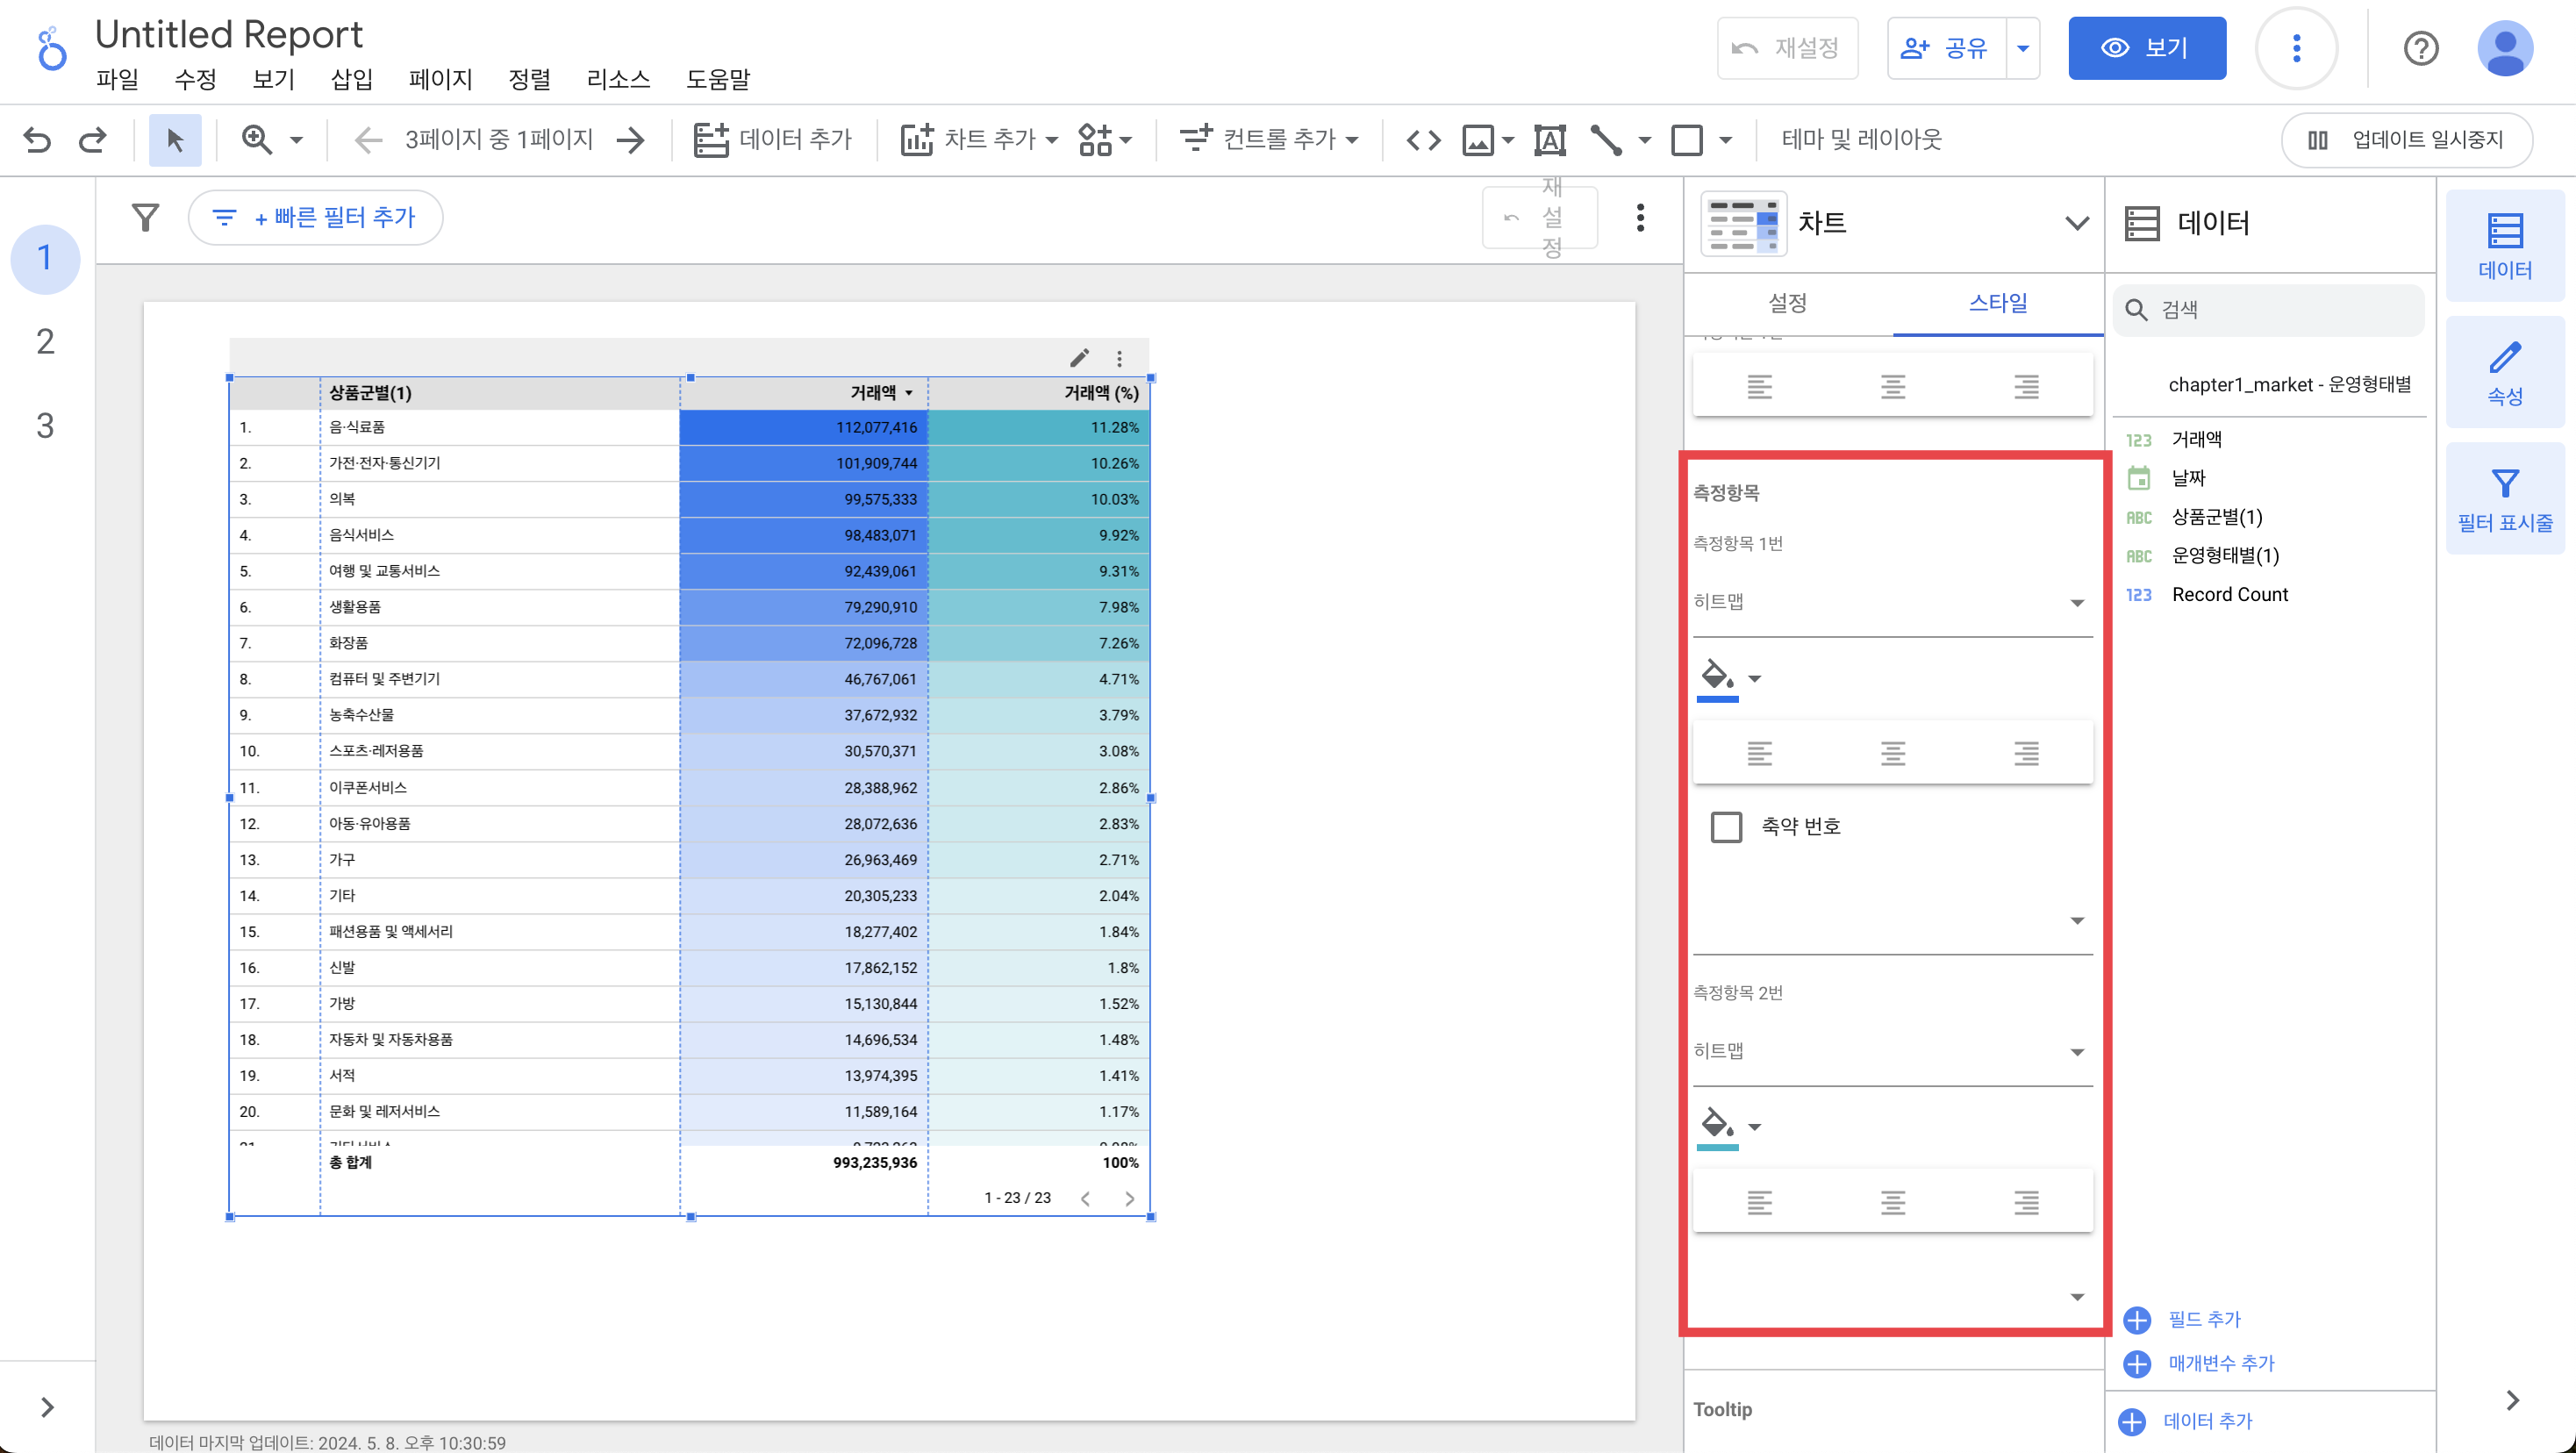
Task: Click the blue 보기 button
Action: coord(2146,48)
